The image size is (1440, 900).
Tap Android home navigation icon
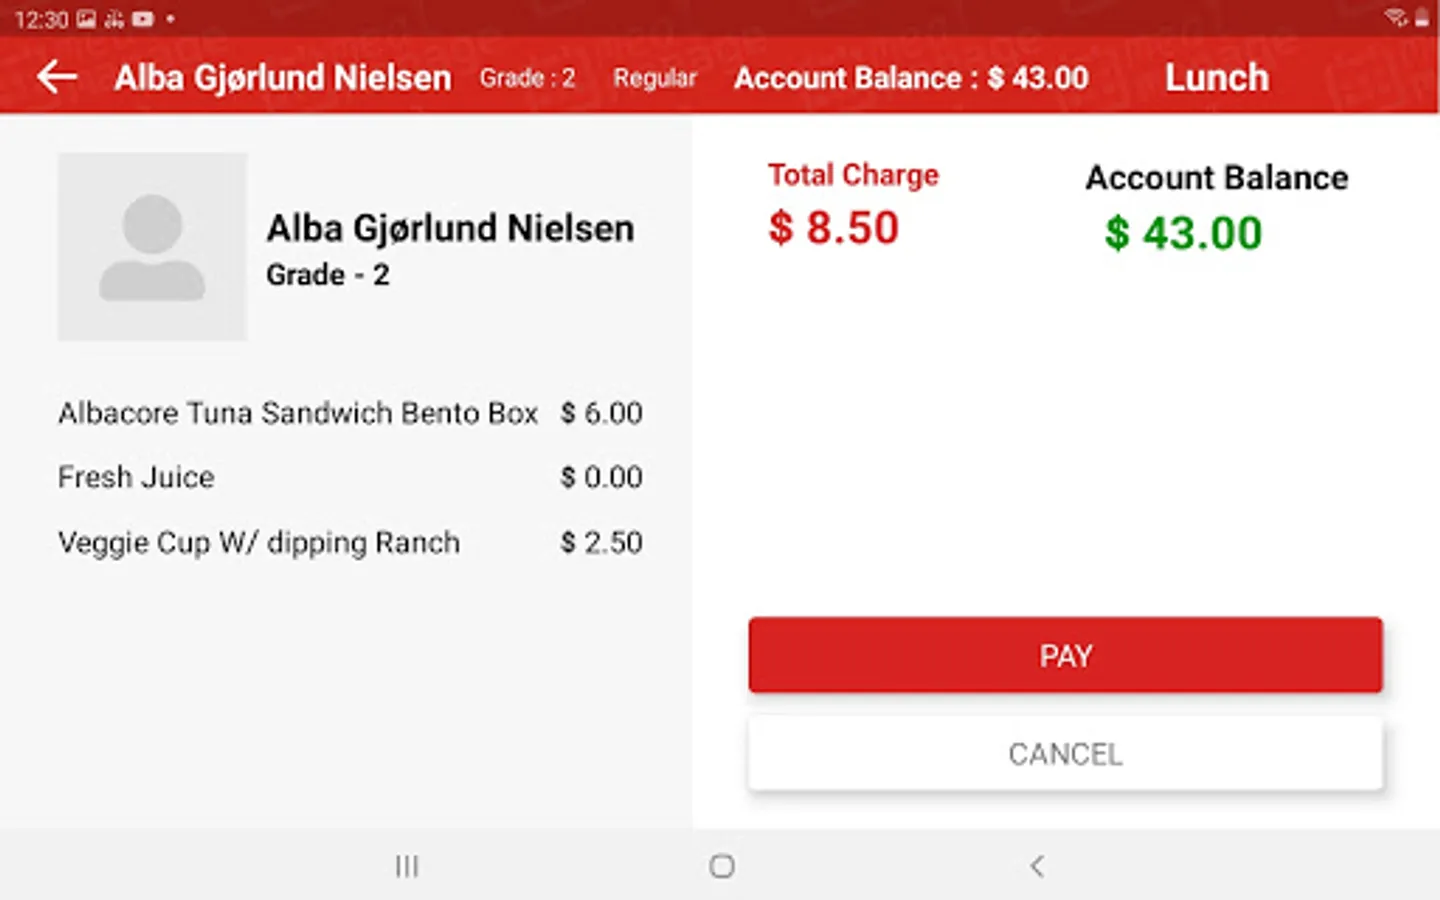coord(721,866)
